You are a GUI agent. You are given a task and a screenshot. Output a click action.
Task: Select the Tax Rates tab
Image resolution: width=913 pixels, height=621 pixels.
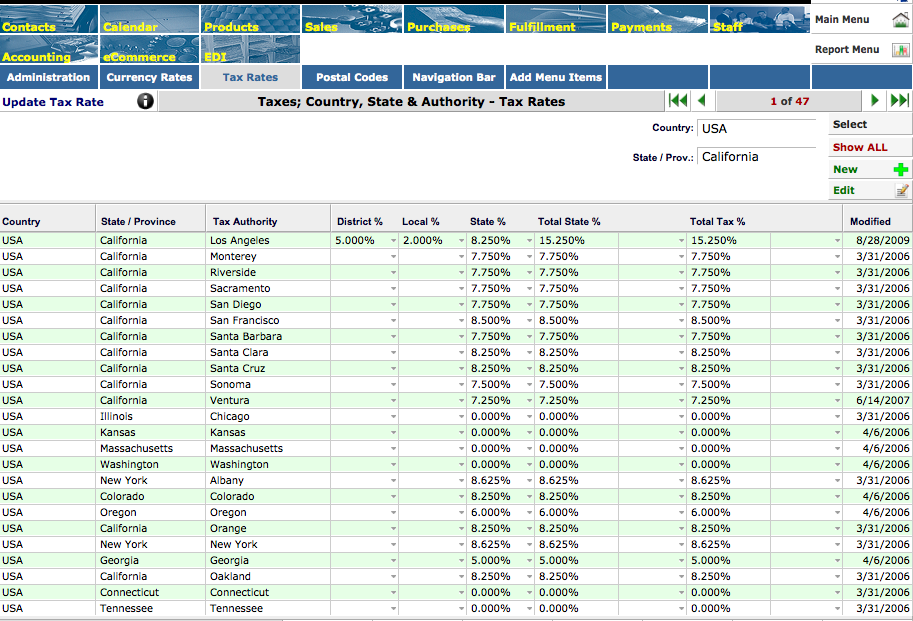(x=250, y=77)
